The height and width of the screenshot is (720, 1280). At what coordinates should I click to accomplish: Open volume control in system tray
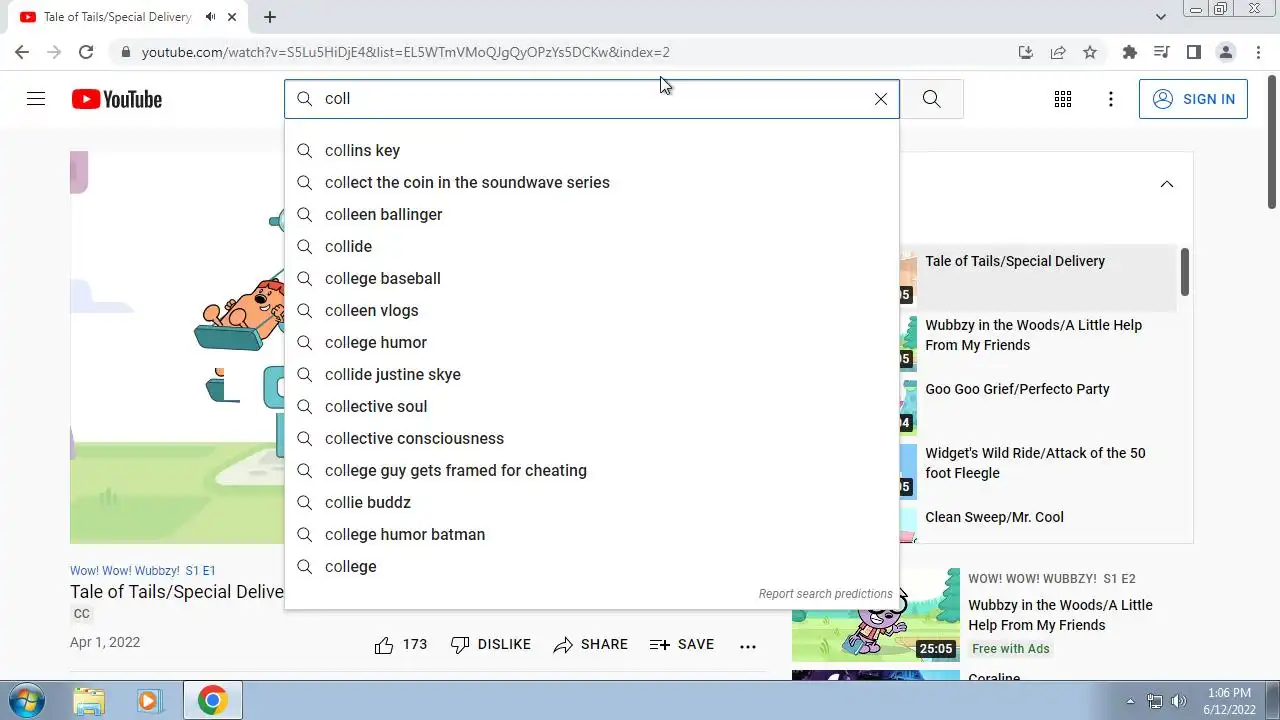(1179, 701)
